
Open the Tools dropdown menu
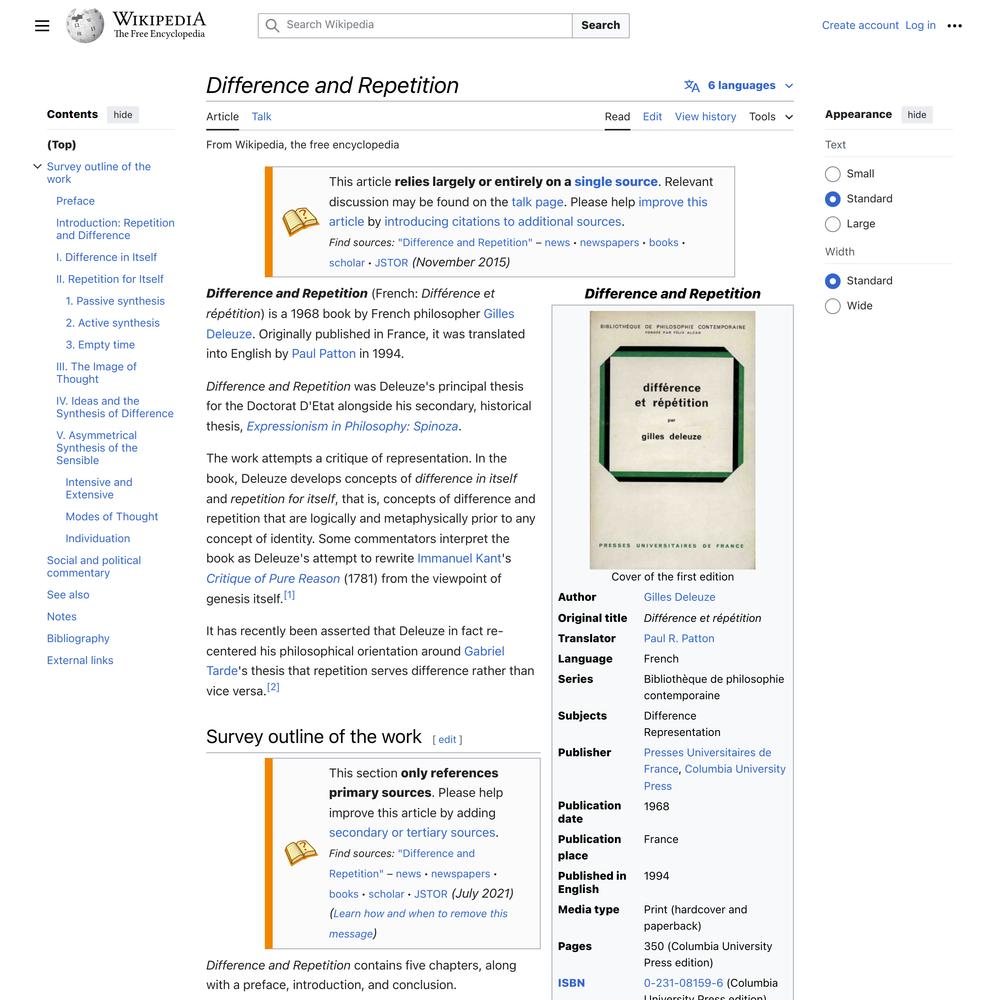click(x=771, y=117)
